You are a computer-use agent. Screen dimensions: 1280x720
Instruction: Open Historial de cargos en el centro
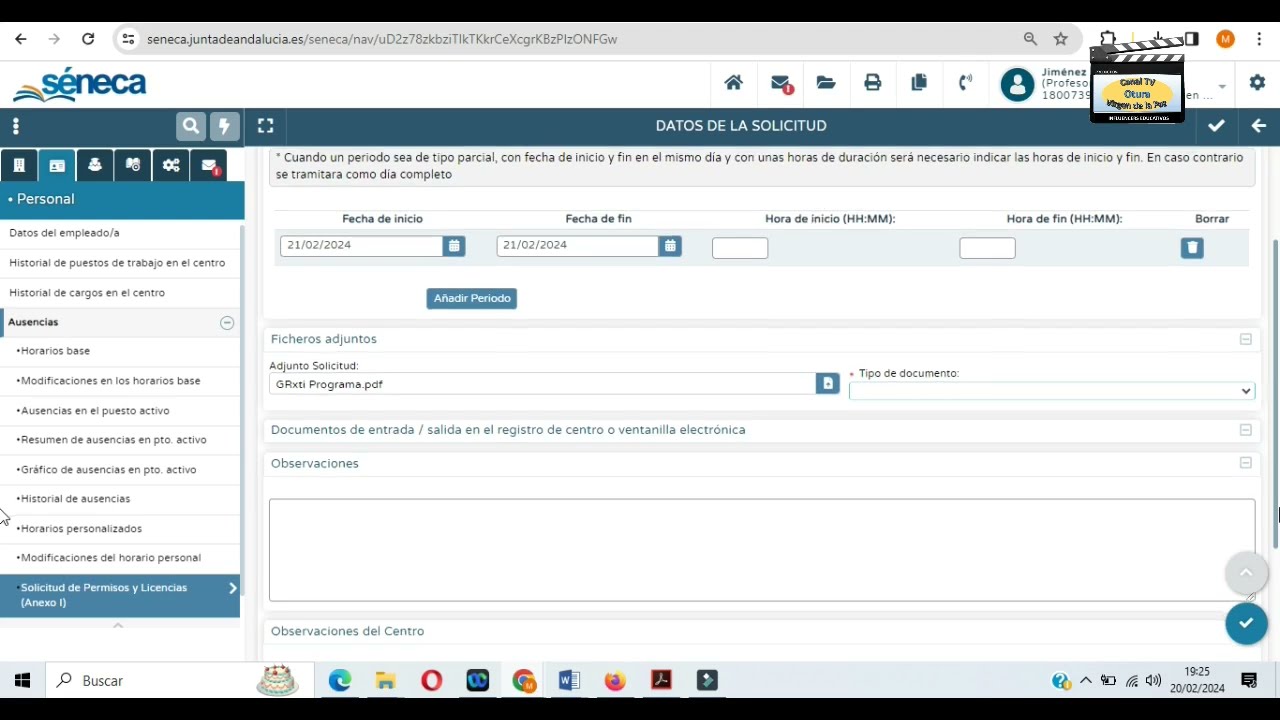(87, 293)
